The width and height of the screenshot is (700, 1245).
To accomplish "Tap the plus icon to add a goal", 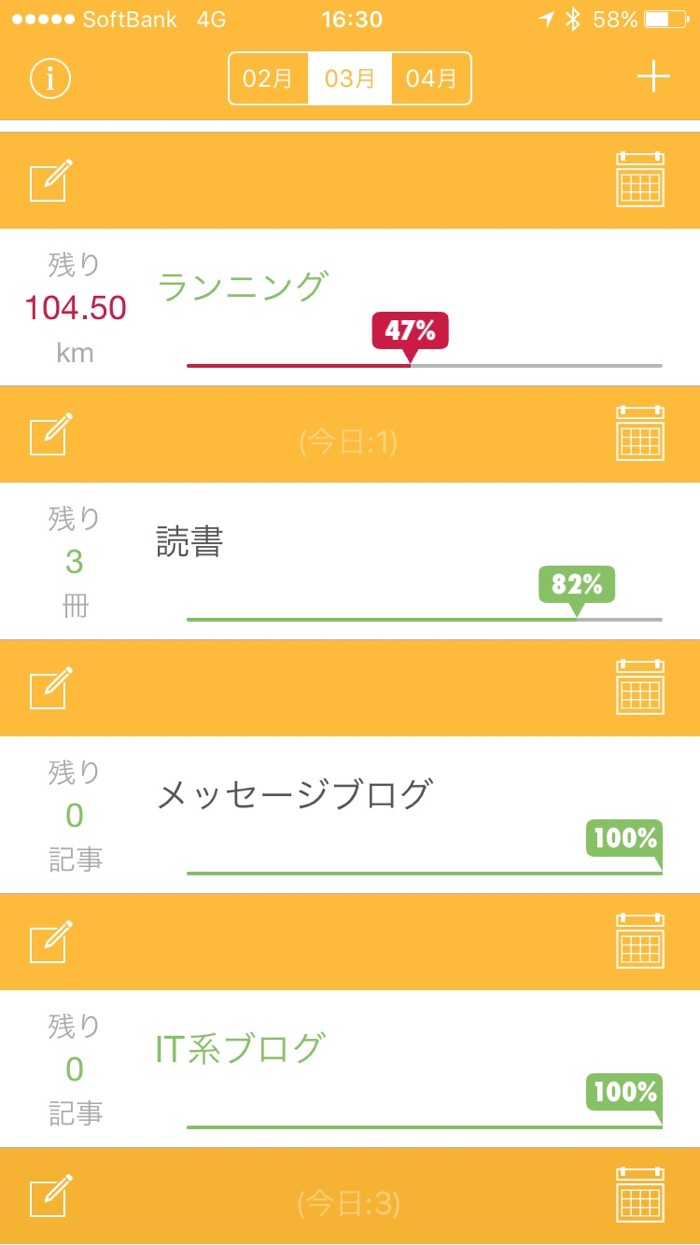I will 653,77.
